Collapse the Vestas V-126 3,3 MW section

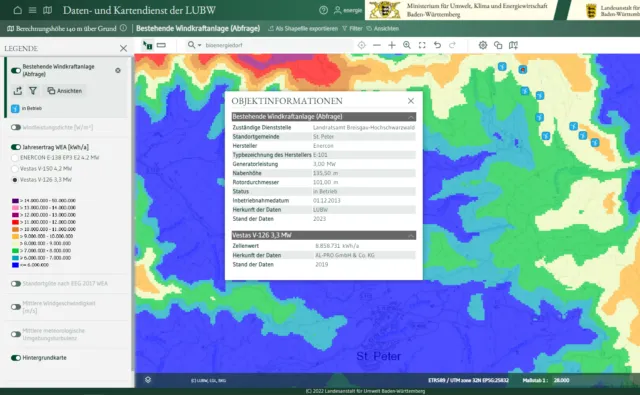click(x=411, y=236)
